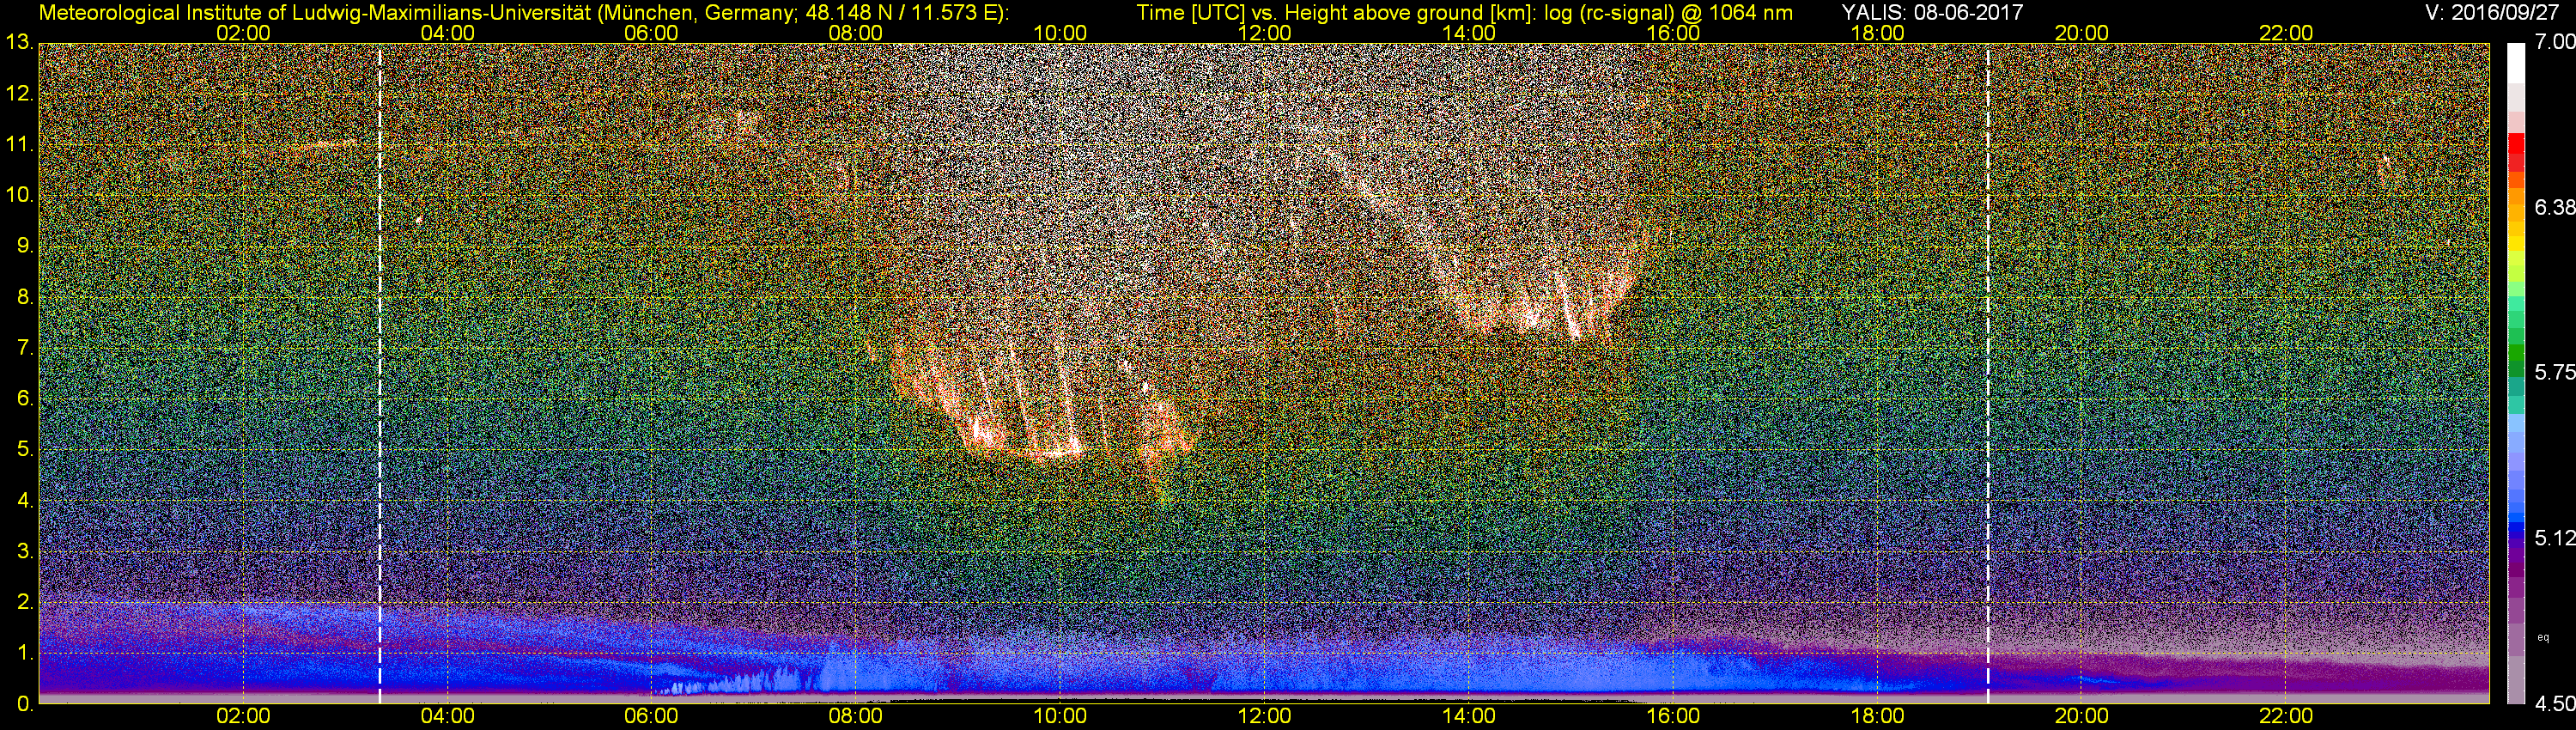Screen dimensions: 2576x730
Task: Click the 22:00 label on the upper time axis
Action: point(2286,33)
